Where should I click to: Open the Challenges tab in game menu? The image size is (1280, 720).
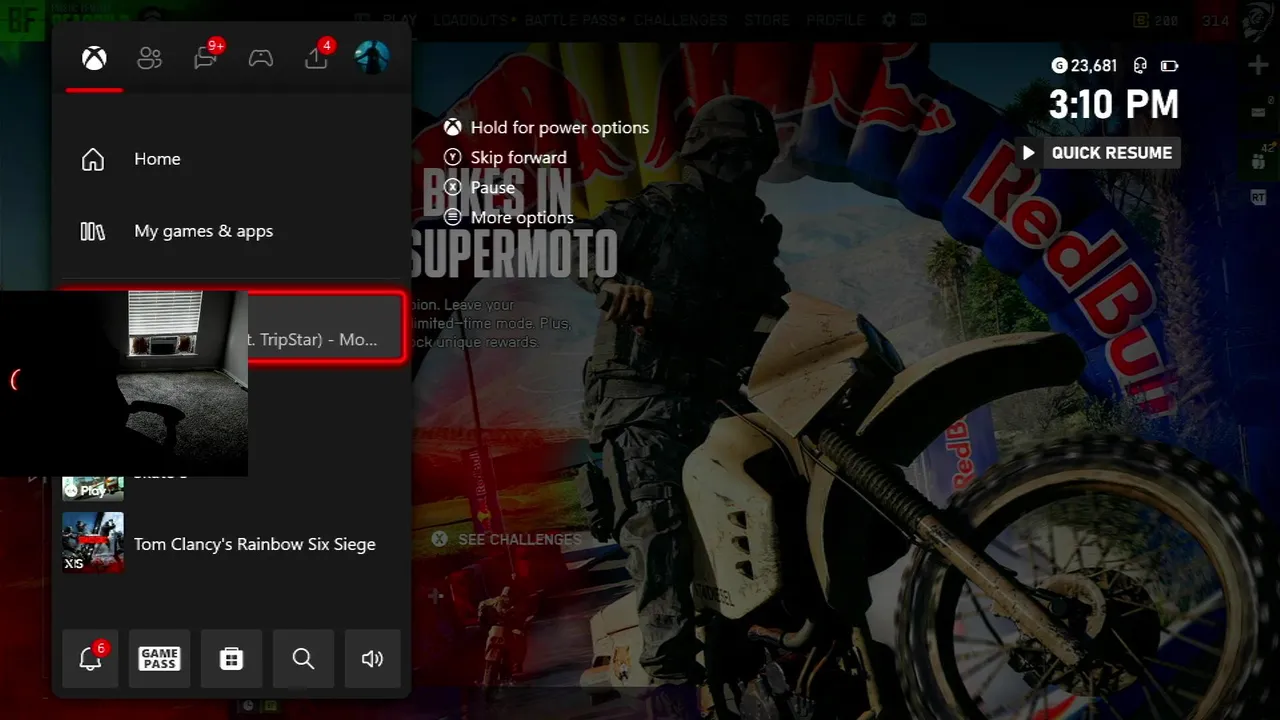tap(680, 20)
